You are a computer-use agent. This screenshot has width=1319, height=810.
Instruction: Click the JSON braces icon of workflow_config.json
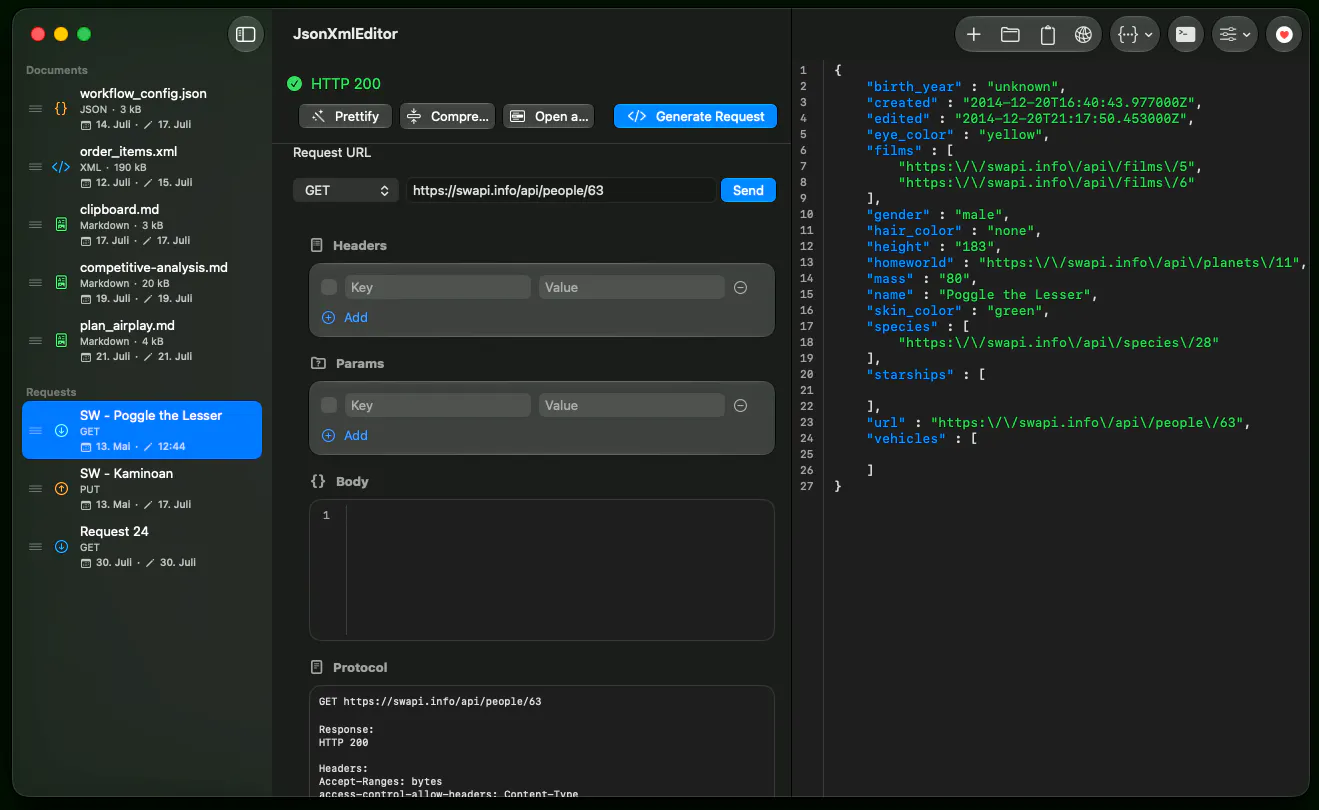pos(61,108)
